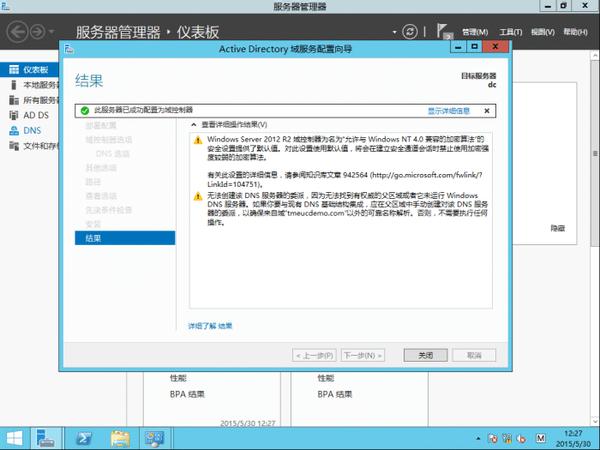Maximize the Active Directory wizard window

pyautogui.click(x=474, y=47)
